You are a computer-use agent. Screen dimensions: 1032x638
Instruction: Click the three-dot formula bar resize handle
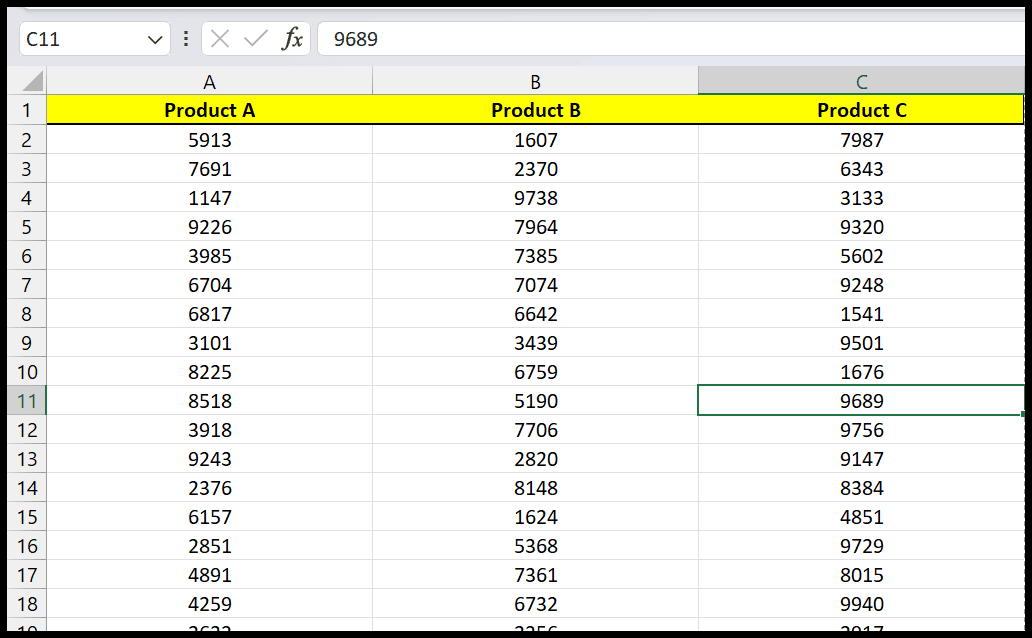tap(186, 39)
